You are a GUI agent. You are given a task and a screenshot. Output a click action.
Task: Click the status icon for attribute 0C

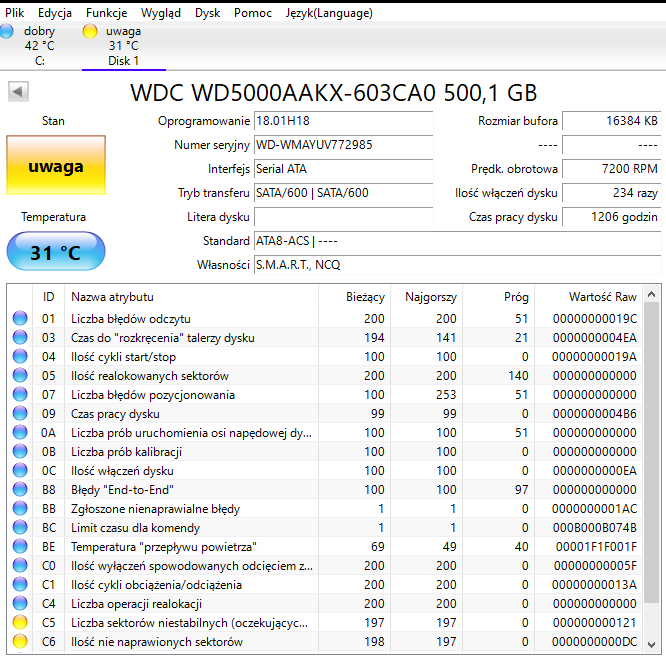20,470
